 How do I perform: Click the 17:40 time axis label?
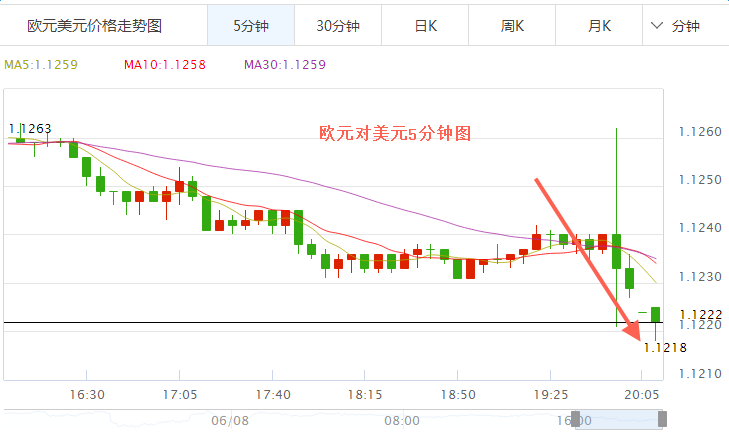pyautogui.click(x=273, y=395)
